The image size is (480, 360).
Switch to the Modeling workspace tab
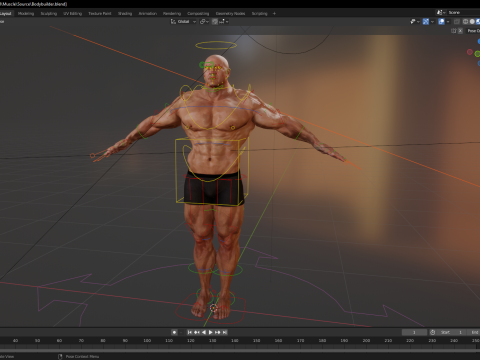(x=26, y=14)
